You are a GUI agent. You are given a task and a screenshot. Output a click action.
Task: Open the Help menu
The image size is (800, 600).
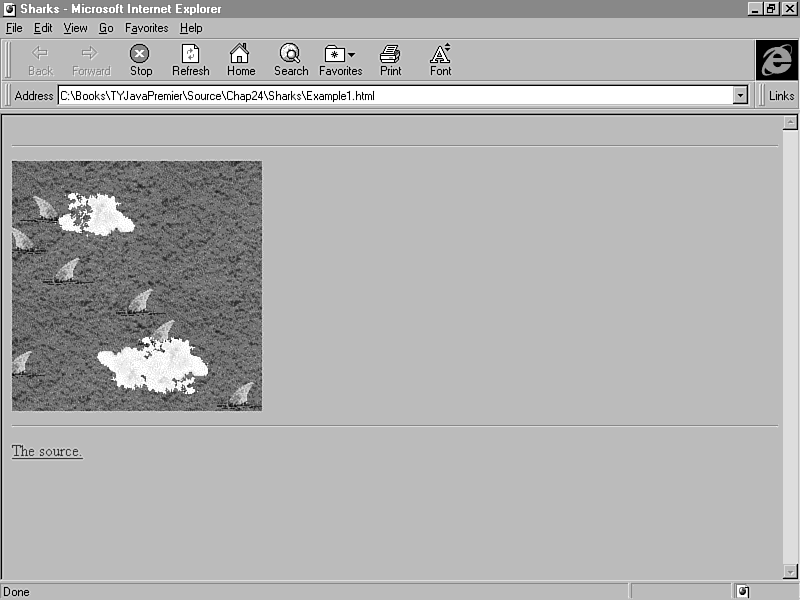[x=191, y=28]
